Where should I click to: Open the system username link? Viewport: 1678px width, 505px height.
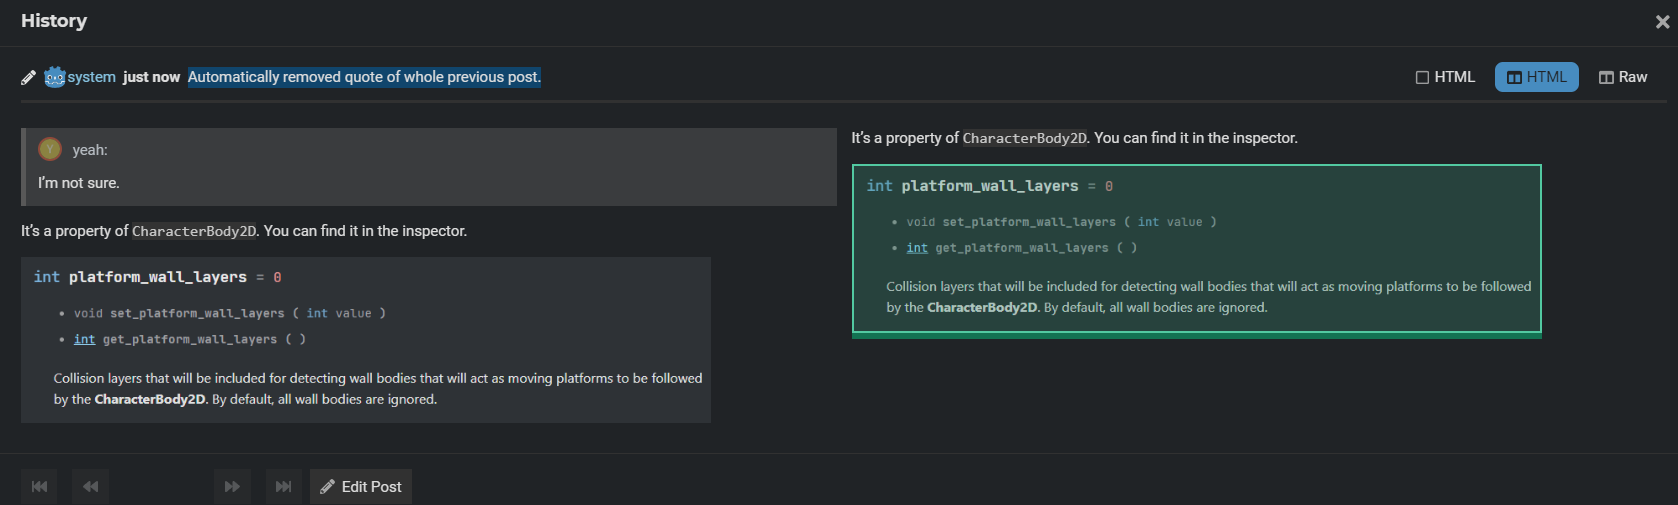(92, 77)
